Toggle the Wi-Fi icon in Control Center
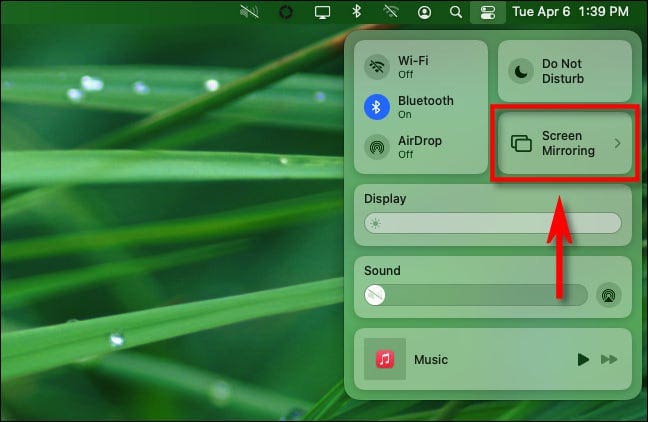 376,67
